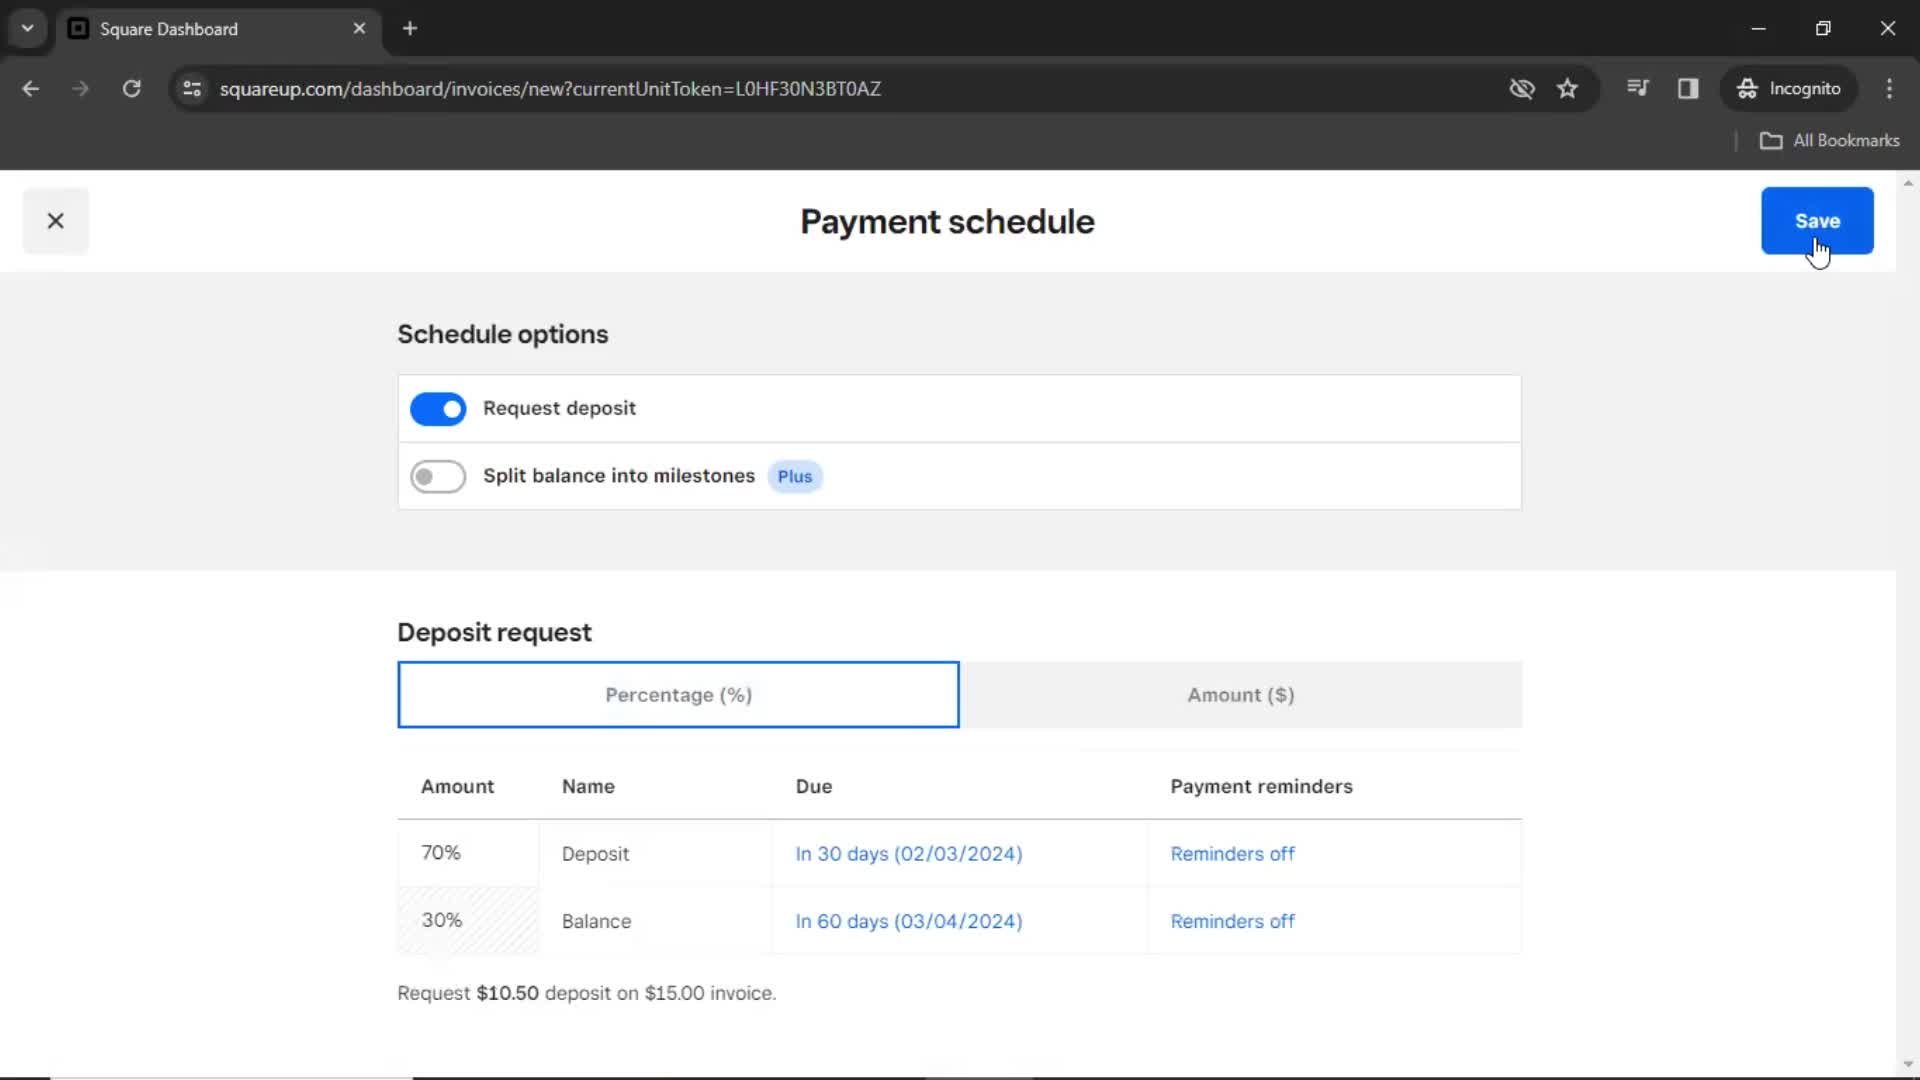The width and height of the screenshot is (1920, 1080).
Task: View site information icon in address bar
Action: [192, 89]
